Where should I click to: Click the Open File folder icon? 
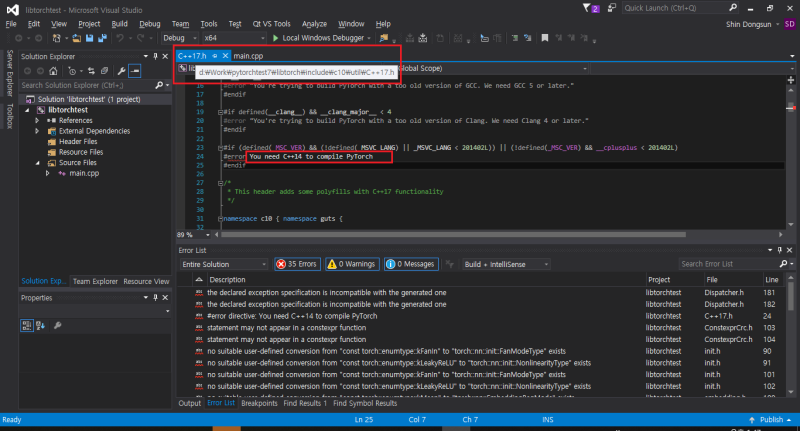[77, 38]
